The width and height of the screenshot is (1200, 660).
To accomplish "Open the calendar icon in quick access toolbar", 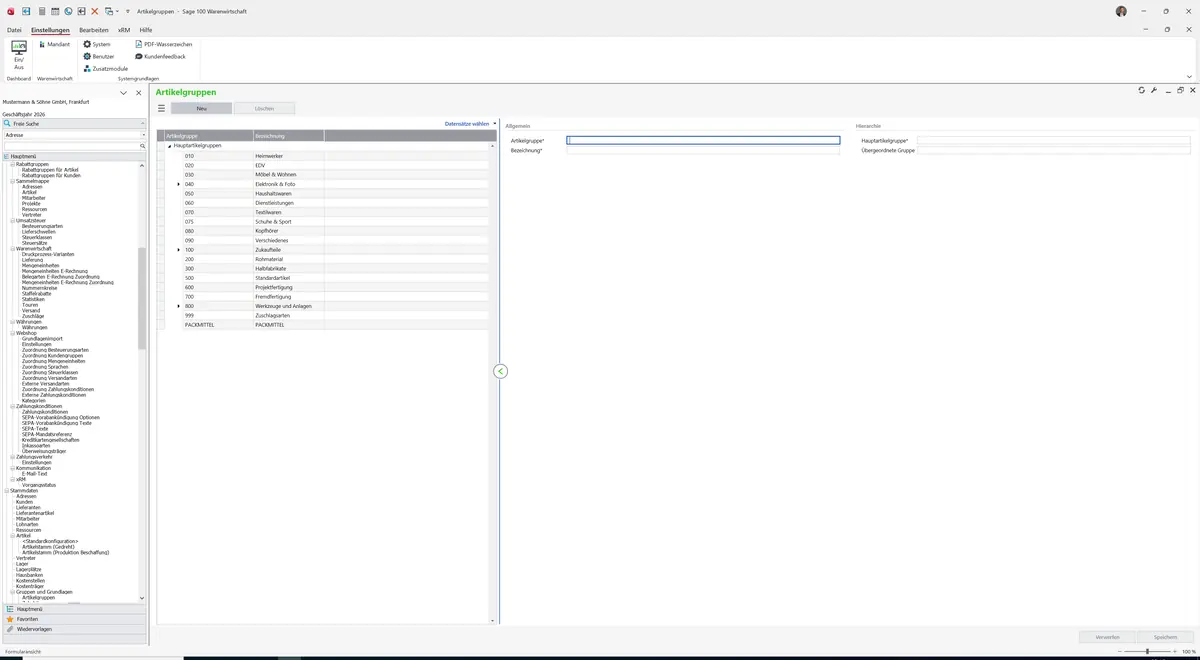I will point(55,11).
